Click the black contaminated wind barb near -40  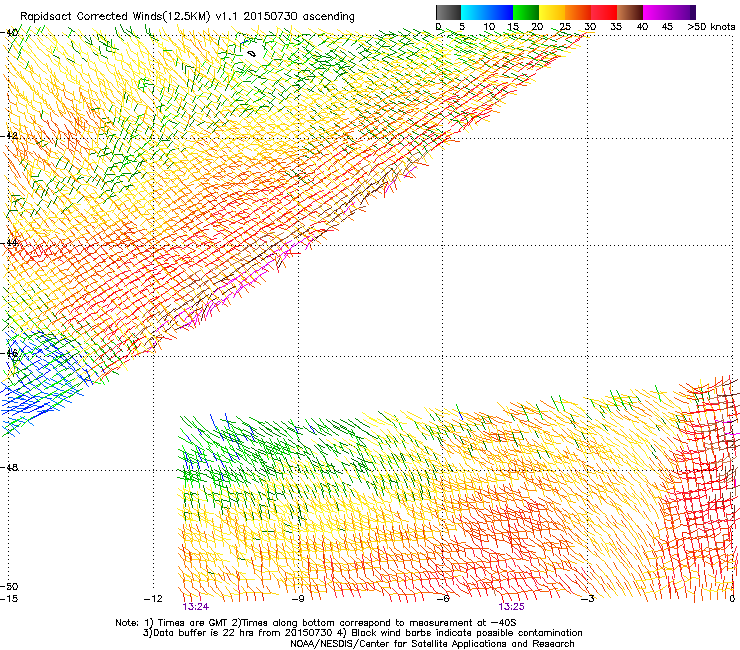252,53
